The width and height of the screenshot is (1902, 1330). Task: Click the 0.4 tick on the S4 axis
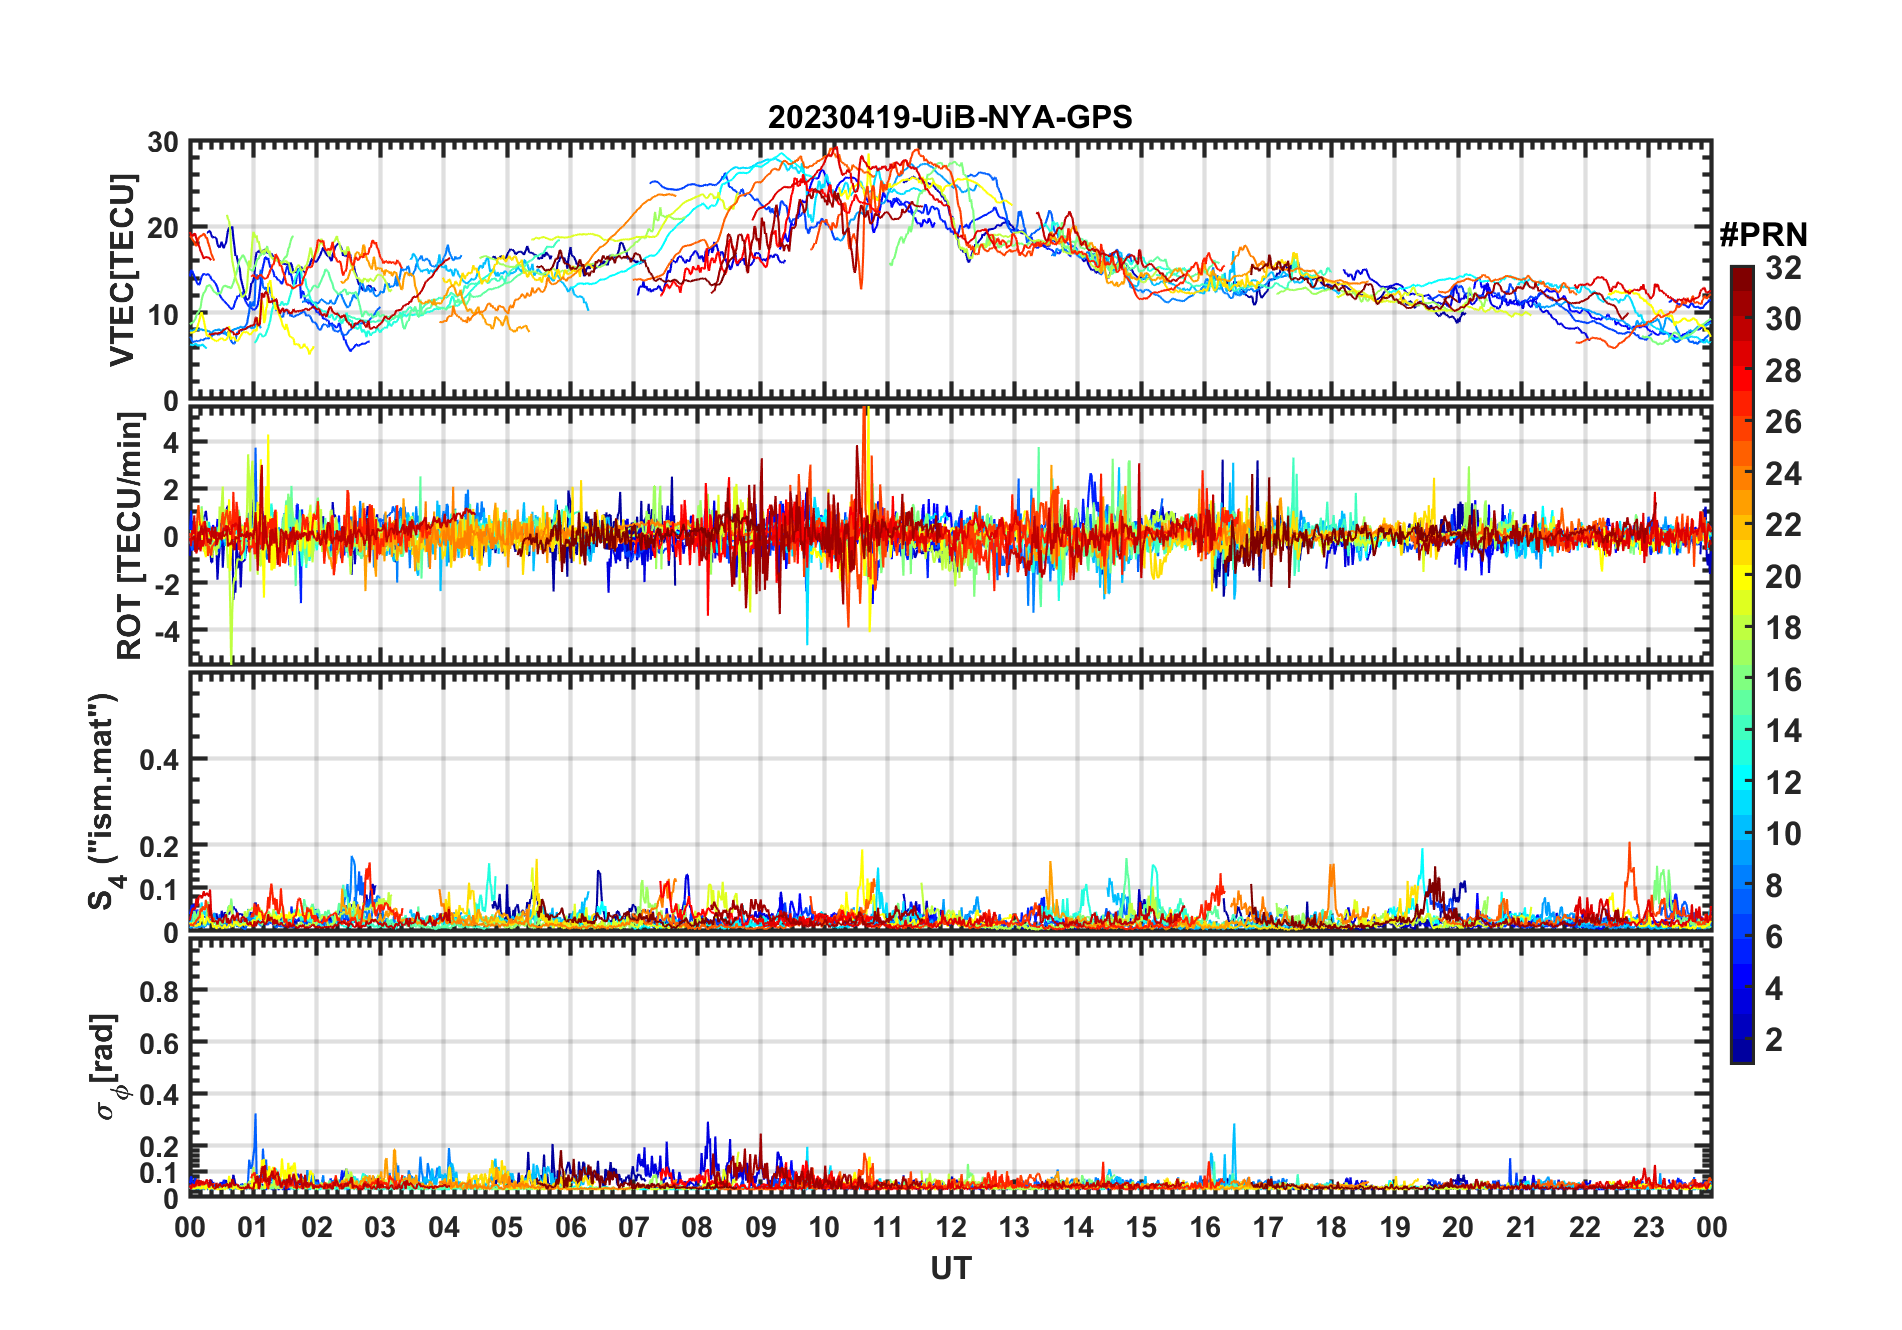tap(159, 760)
